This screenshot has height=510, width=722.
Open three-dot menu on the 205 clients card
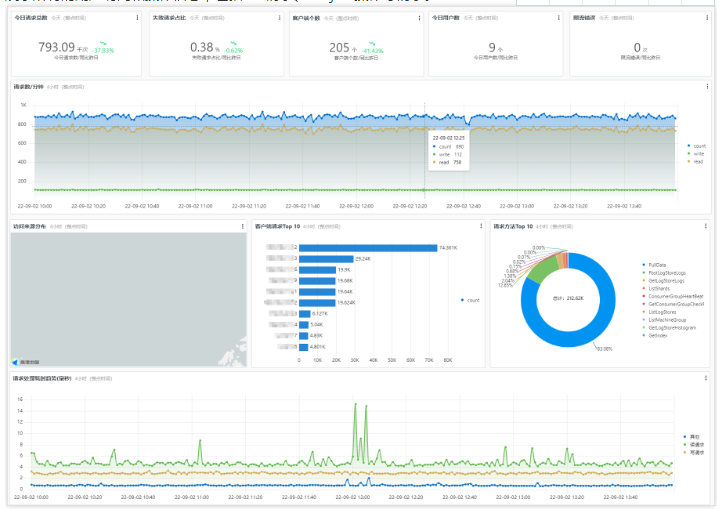[419, 18]
